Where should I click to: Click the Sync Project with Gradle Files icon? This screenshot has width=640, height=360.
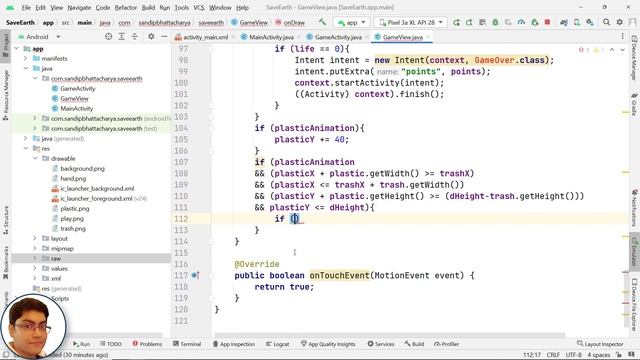tap(564, 22)
